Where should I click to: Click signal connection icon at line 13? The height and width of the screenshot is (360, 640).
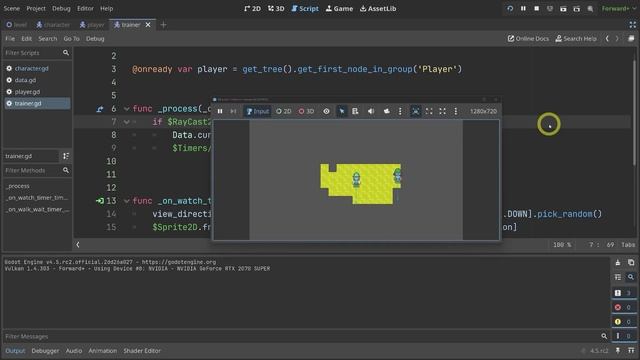(x=100, y=201)
